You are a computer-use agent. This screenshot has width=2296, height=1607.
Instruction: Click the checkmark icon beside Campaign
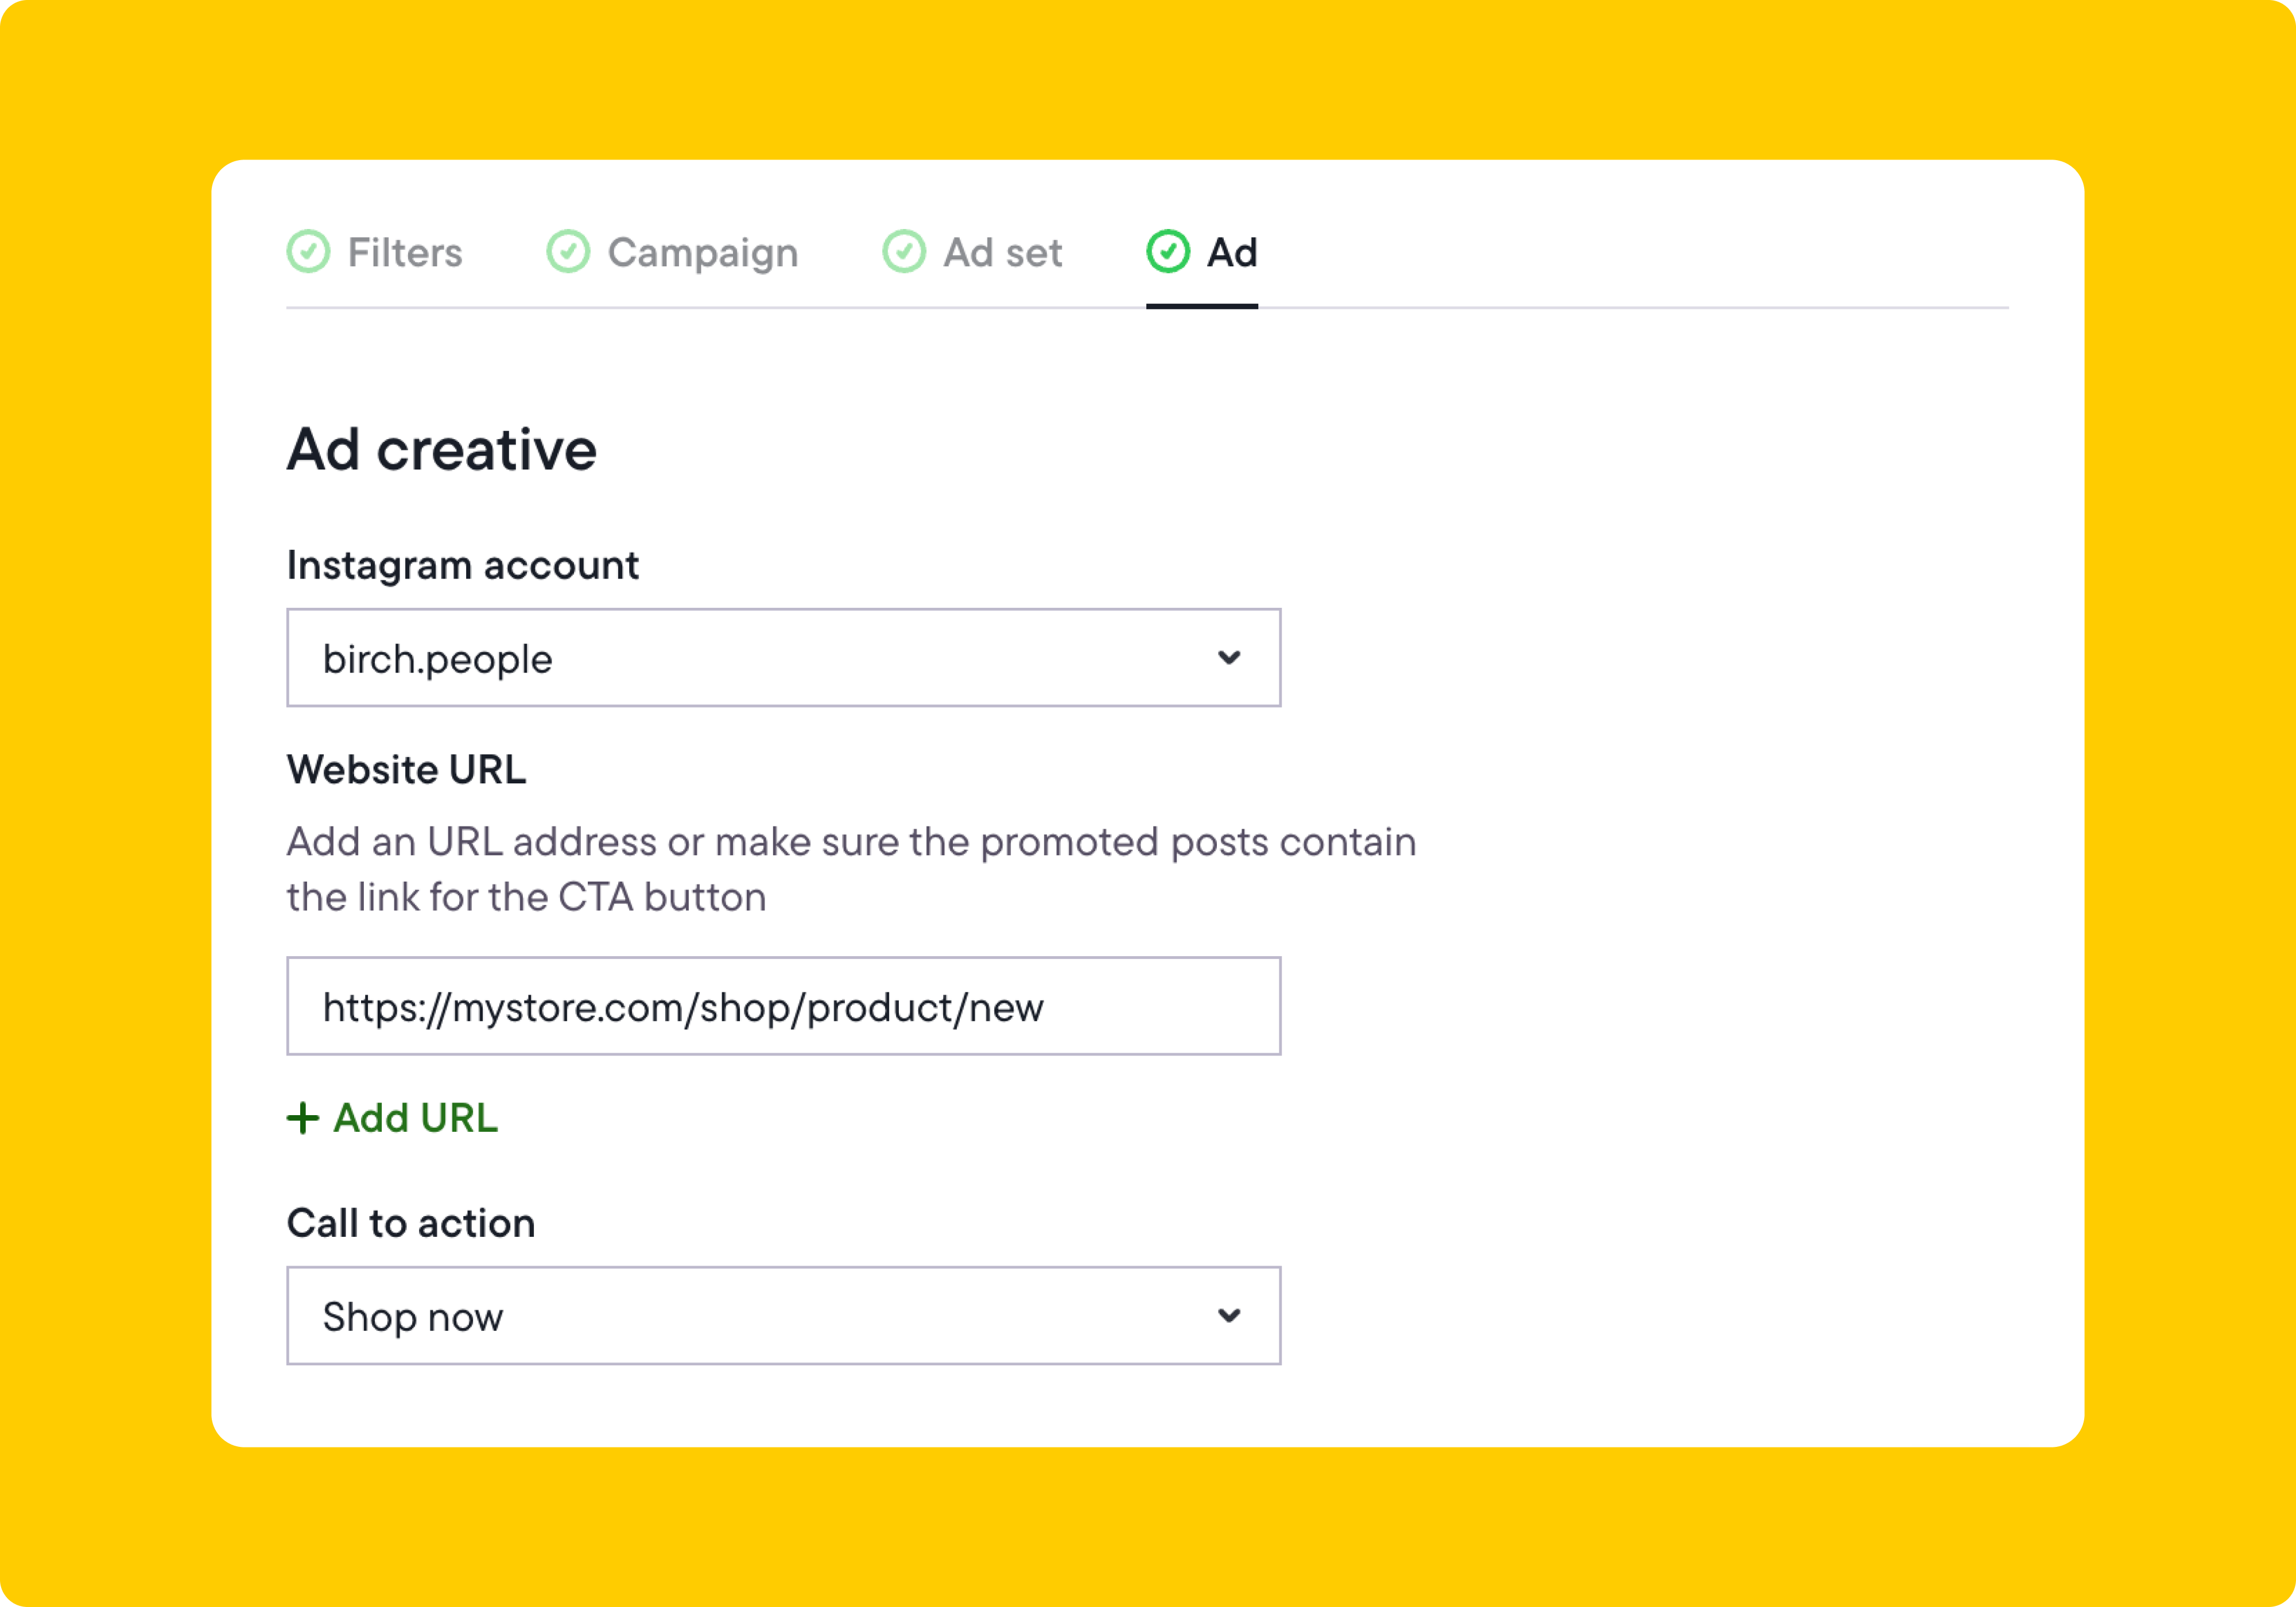568,252
